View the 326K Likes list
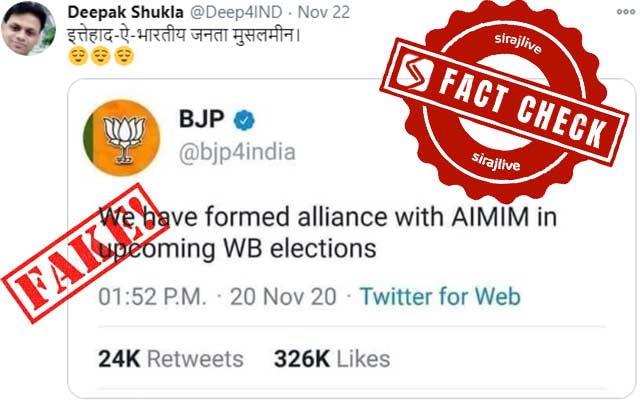The height and width of the screenshot is (400, 640). point(332,359)
